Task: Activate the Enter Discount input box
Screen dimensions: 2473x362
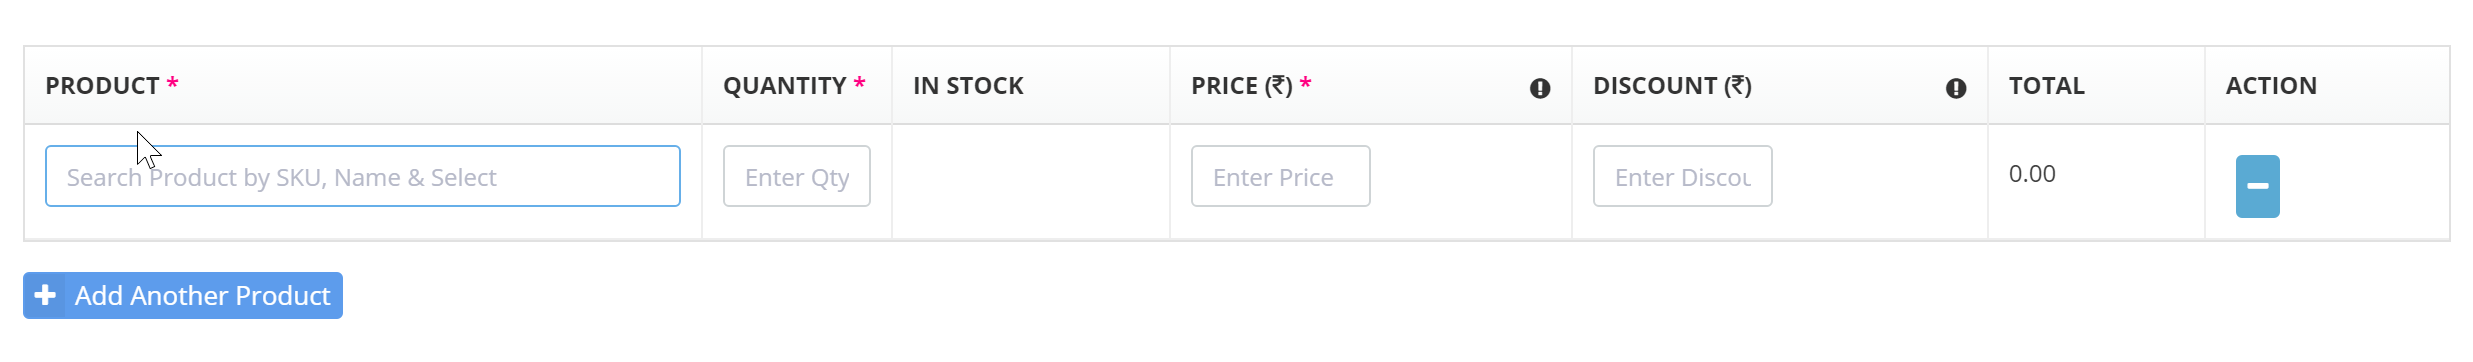Action: click(1683, 176)
